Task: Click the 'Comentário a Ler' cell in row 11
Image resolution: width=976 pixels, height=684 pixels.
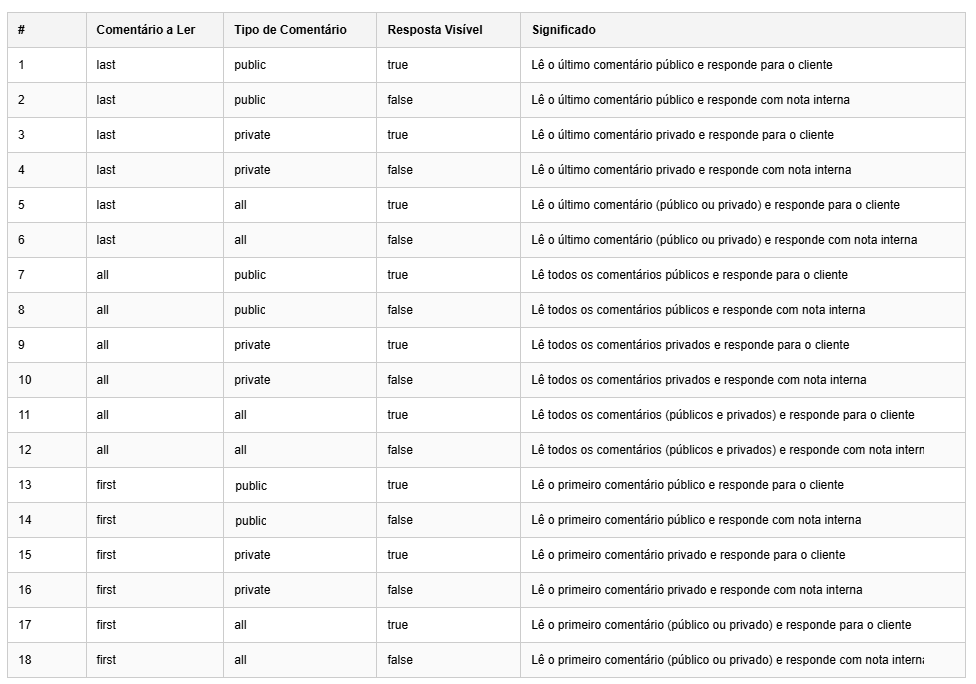Action: (103, 415)
